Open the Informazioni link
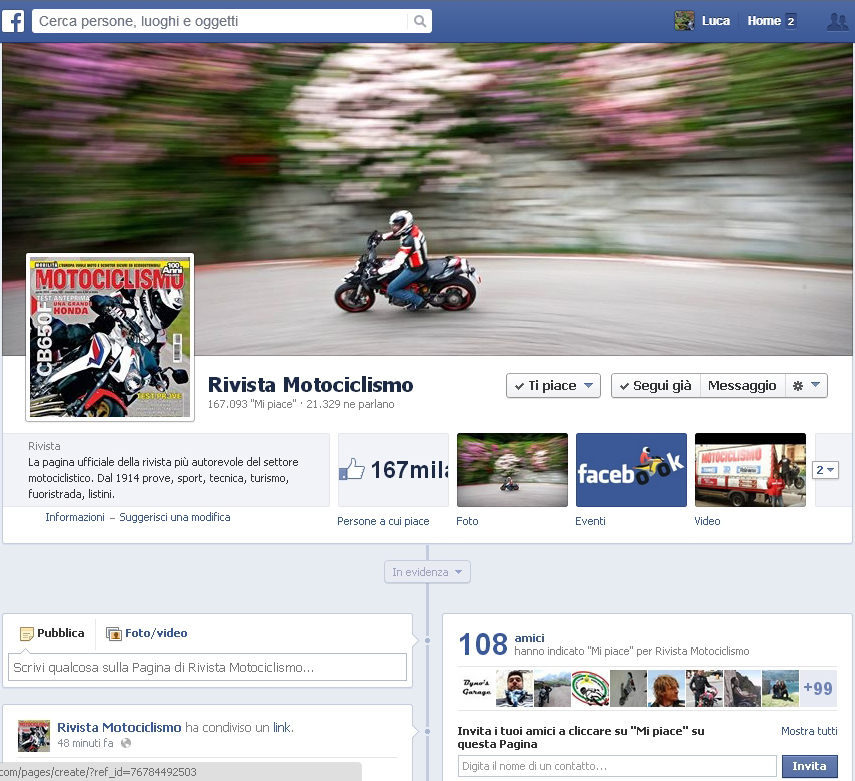This screenshot has height=781, width=855. 75,517
